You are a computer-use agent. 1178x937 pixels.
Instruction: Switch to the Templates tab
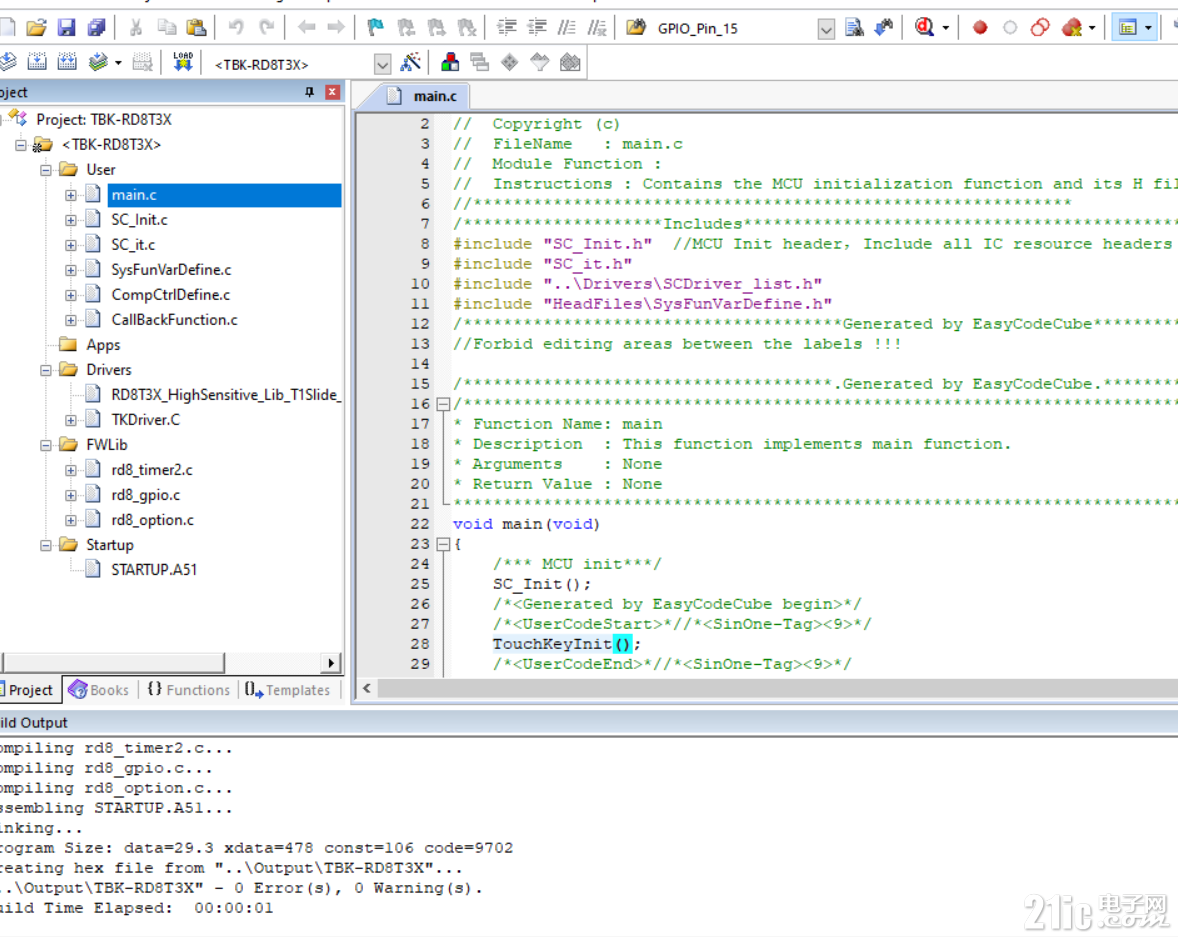[x=287, y=690]
